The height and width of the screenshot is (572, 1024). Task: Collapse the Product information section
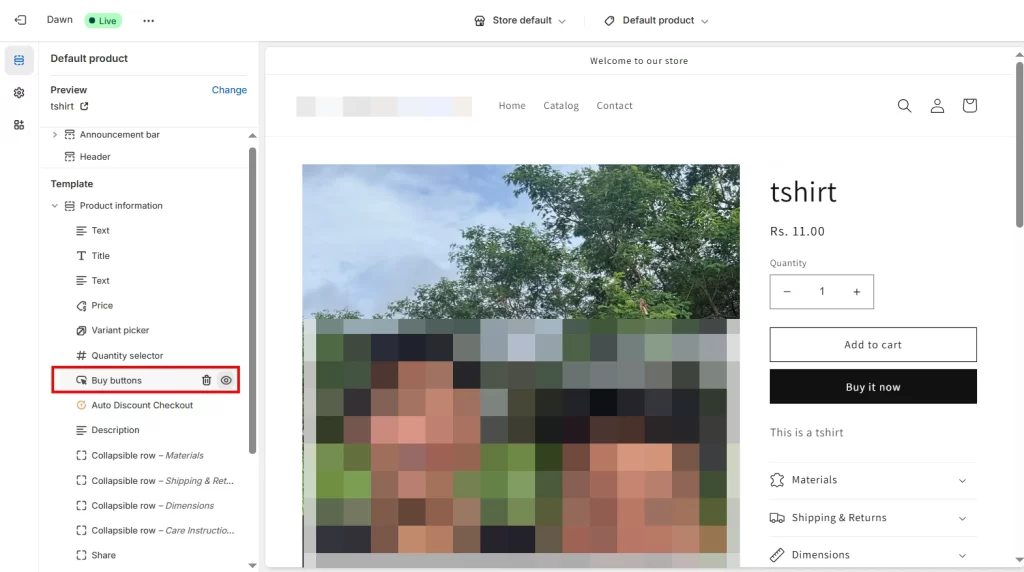pyautogui.click(x=55, y=206)
